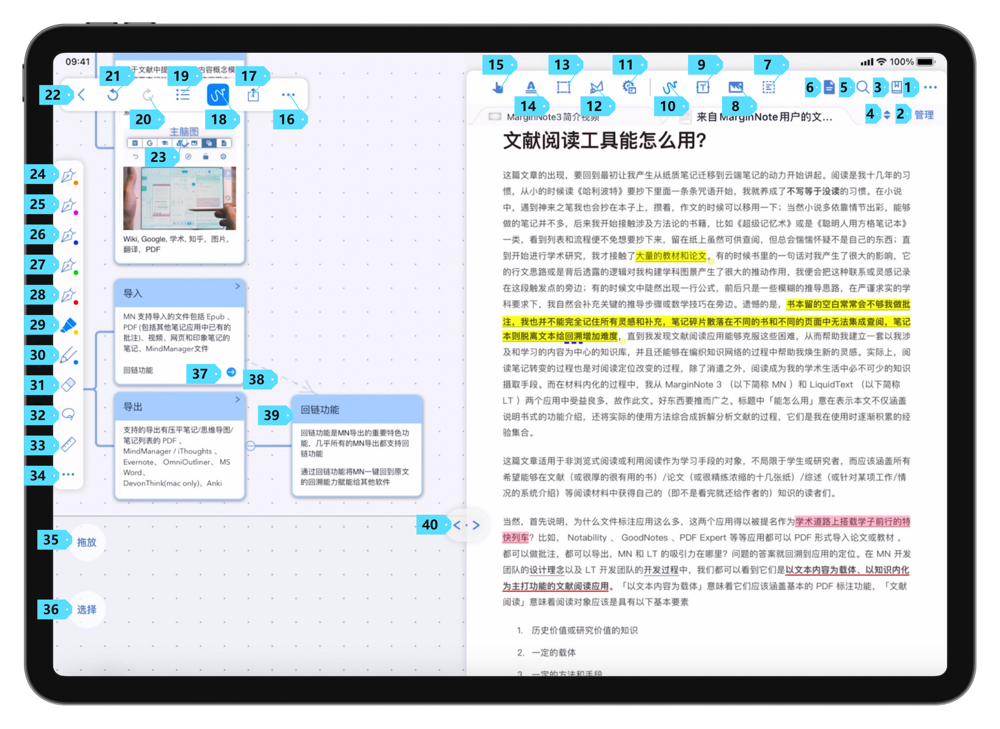Switch to 来自MarginNote用户的文… tab
The width and height of the screenshot is (1000, 729).
[x=764, y=117]
